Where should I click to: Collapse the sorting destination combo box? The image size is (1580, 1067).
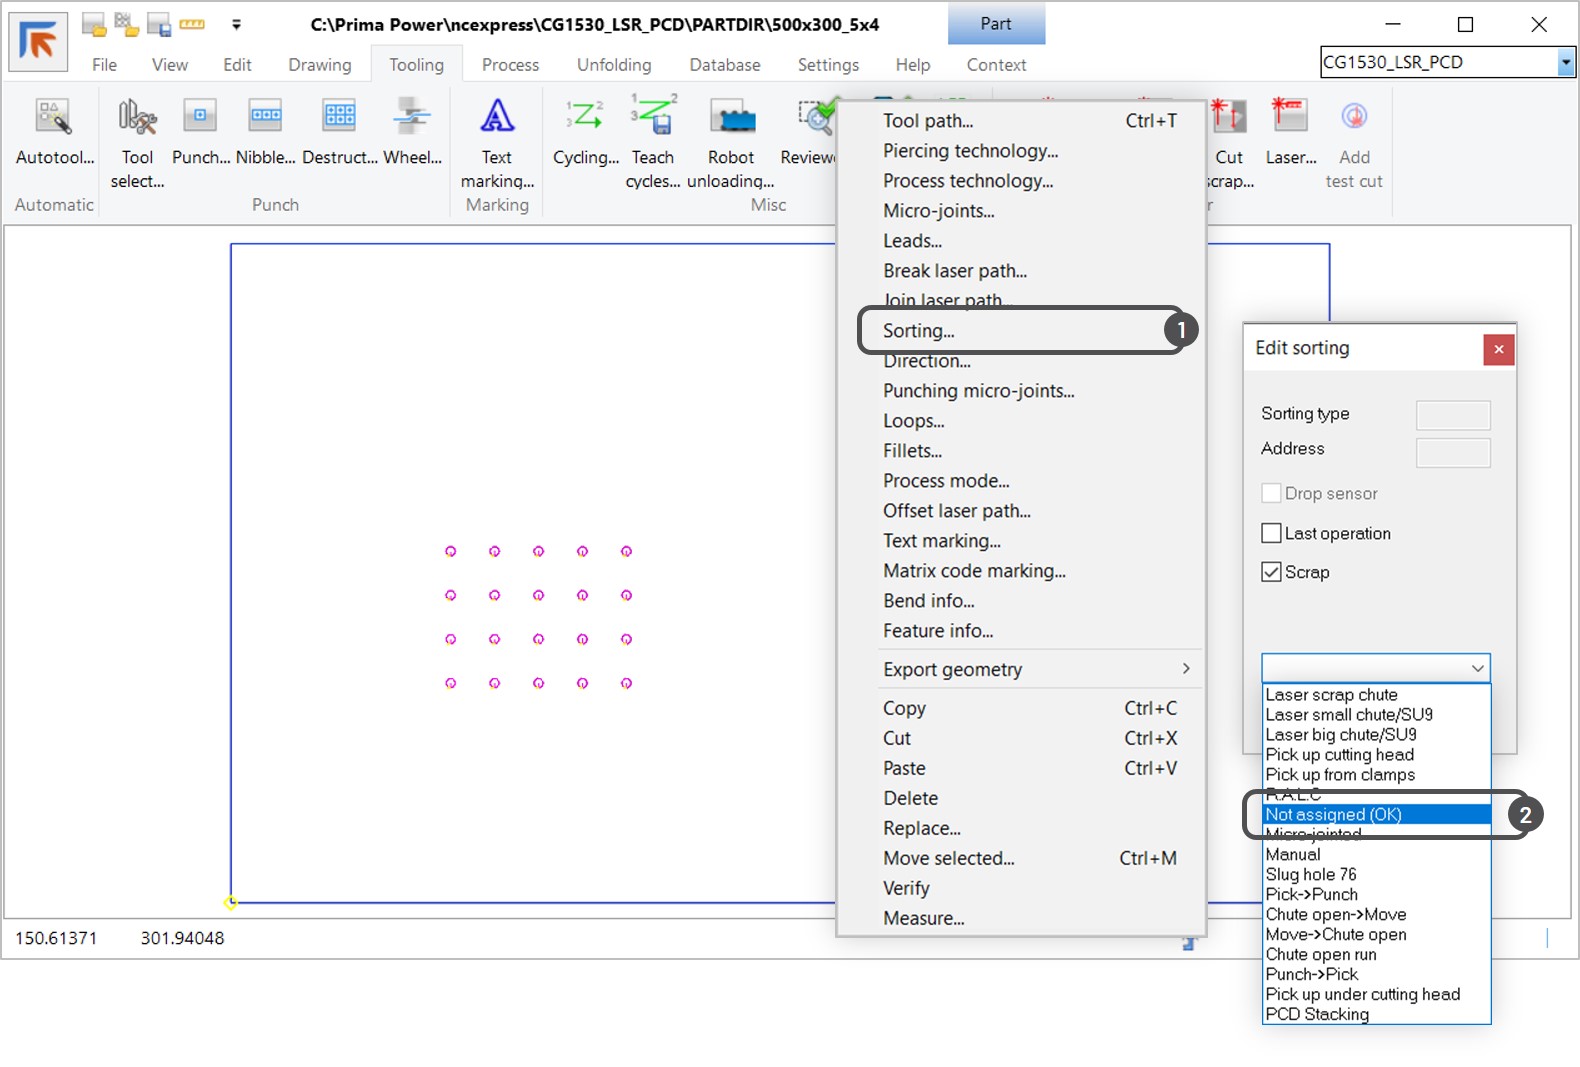pos(1477,668)
